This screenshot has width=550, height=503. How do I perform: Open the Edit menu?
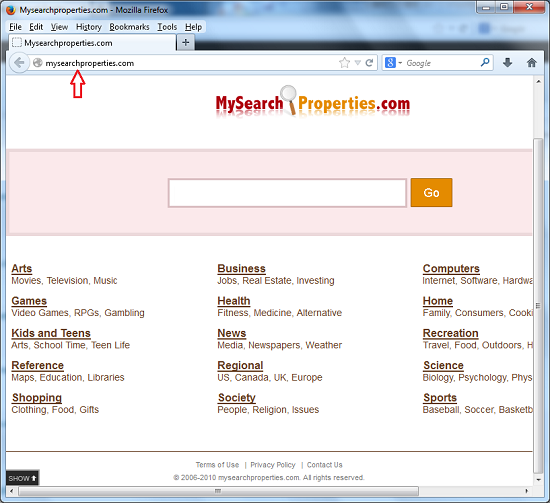pyautogui.click(x=36, y=27)
